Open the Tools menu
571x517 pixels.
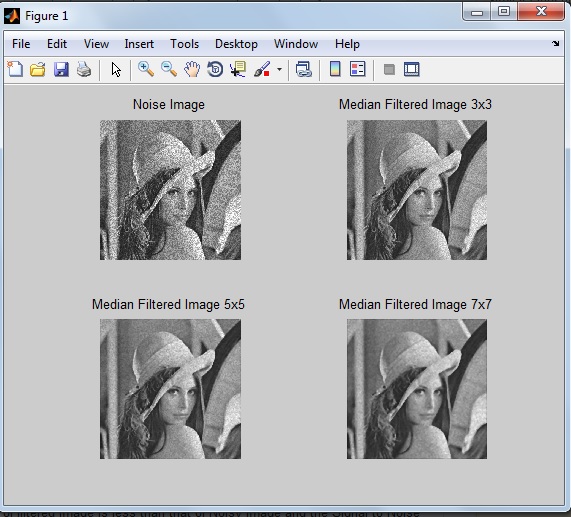(185, 44)
